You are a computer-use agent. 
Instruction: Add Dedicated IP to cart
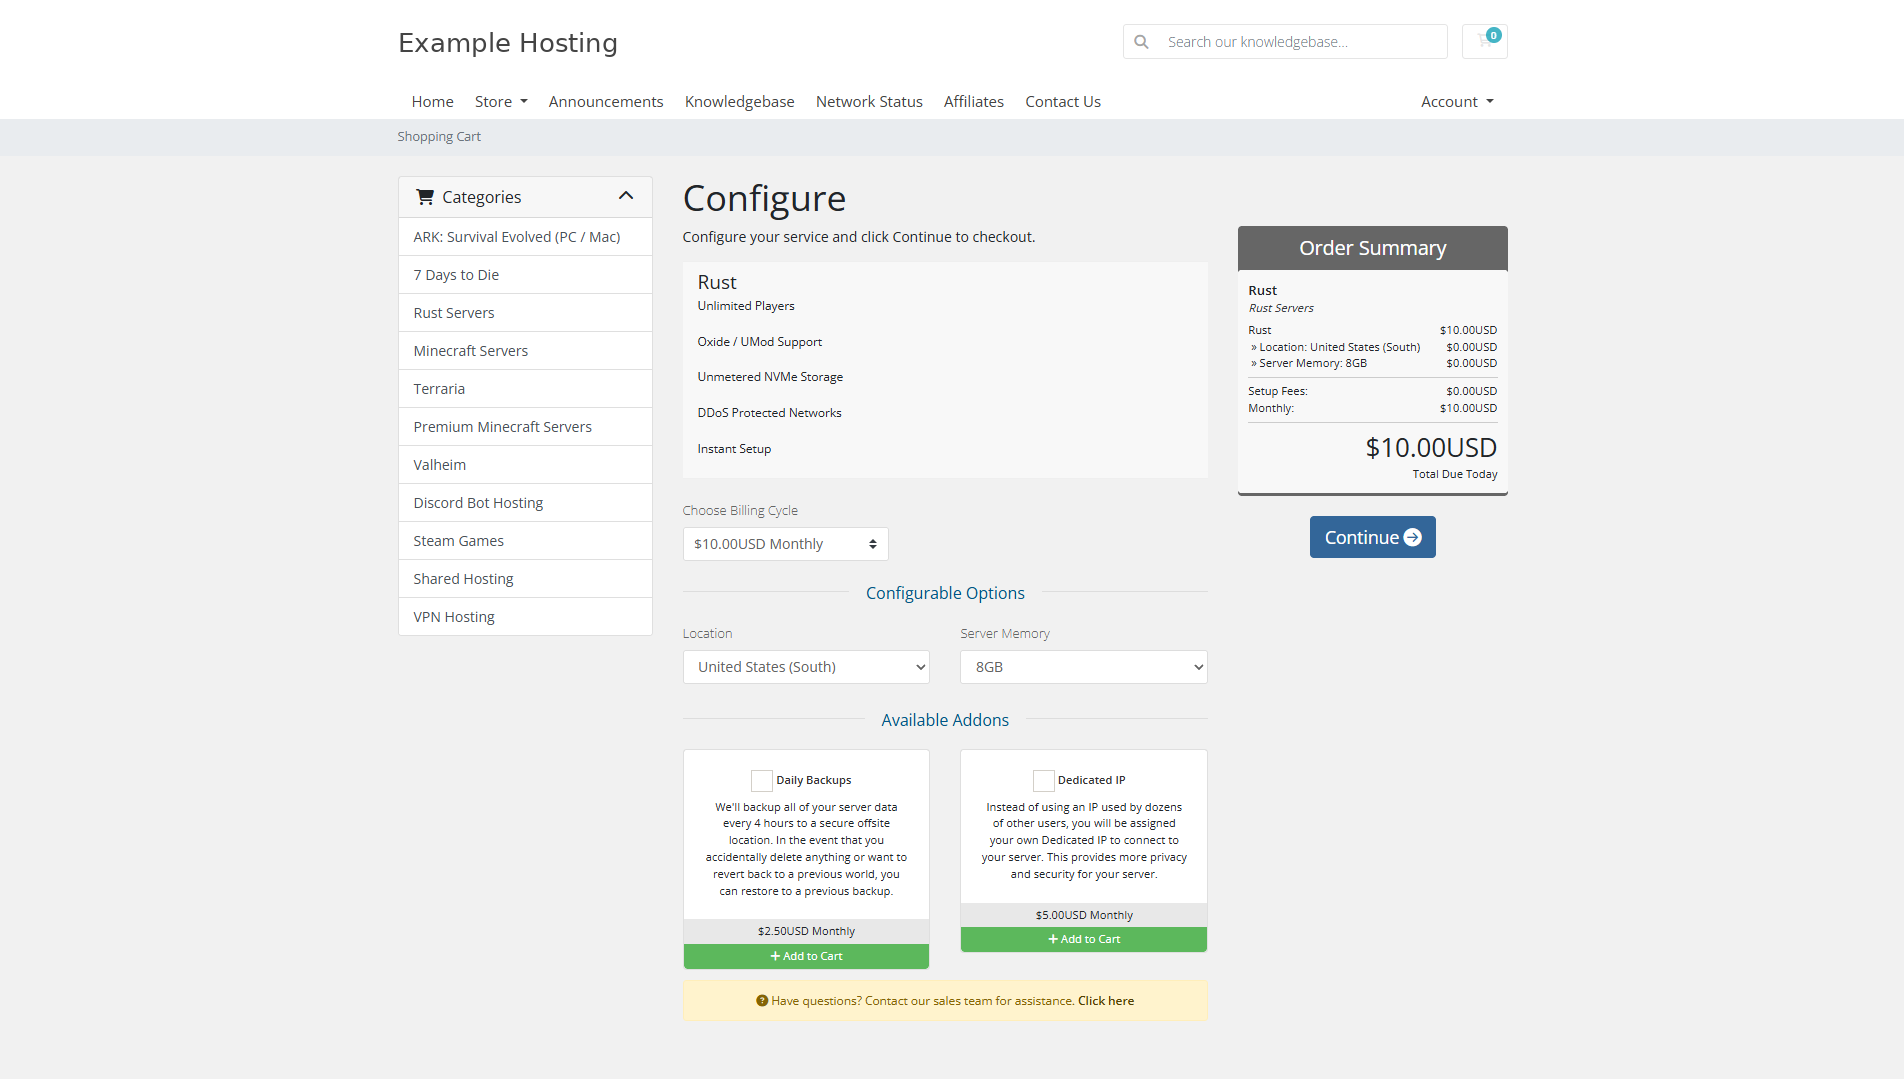tap(1083, 939)
